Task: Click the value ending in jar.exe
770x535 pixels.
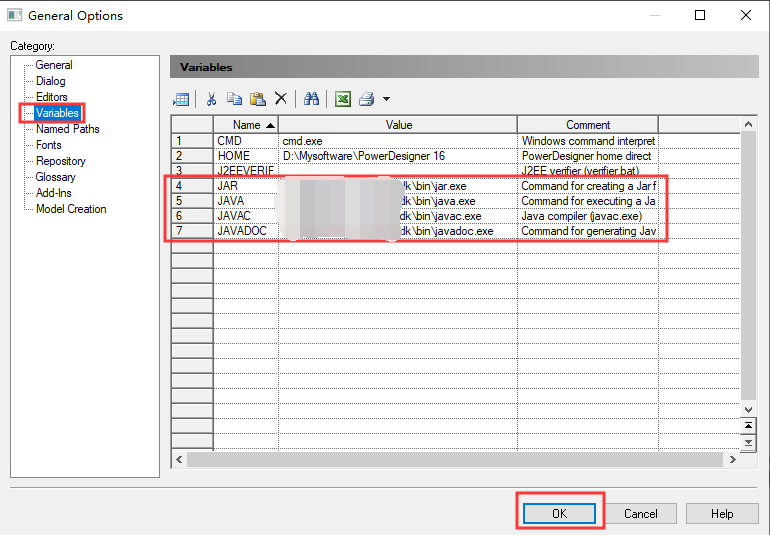Action: coord(398,186)
